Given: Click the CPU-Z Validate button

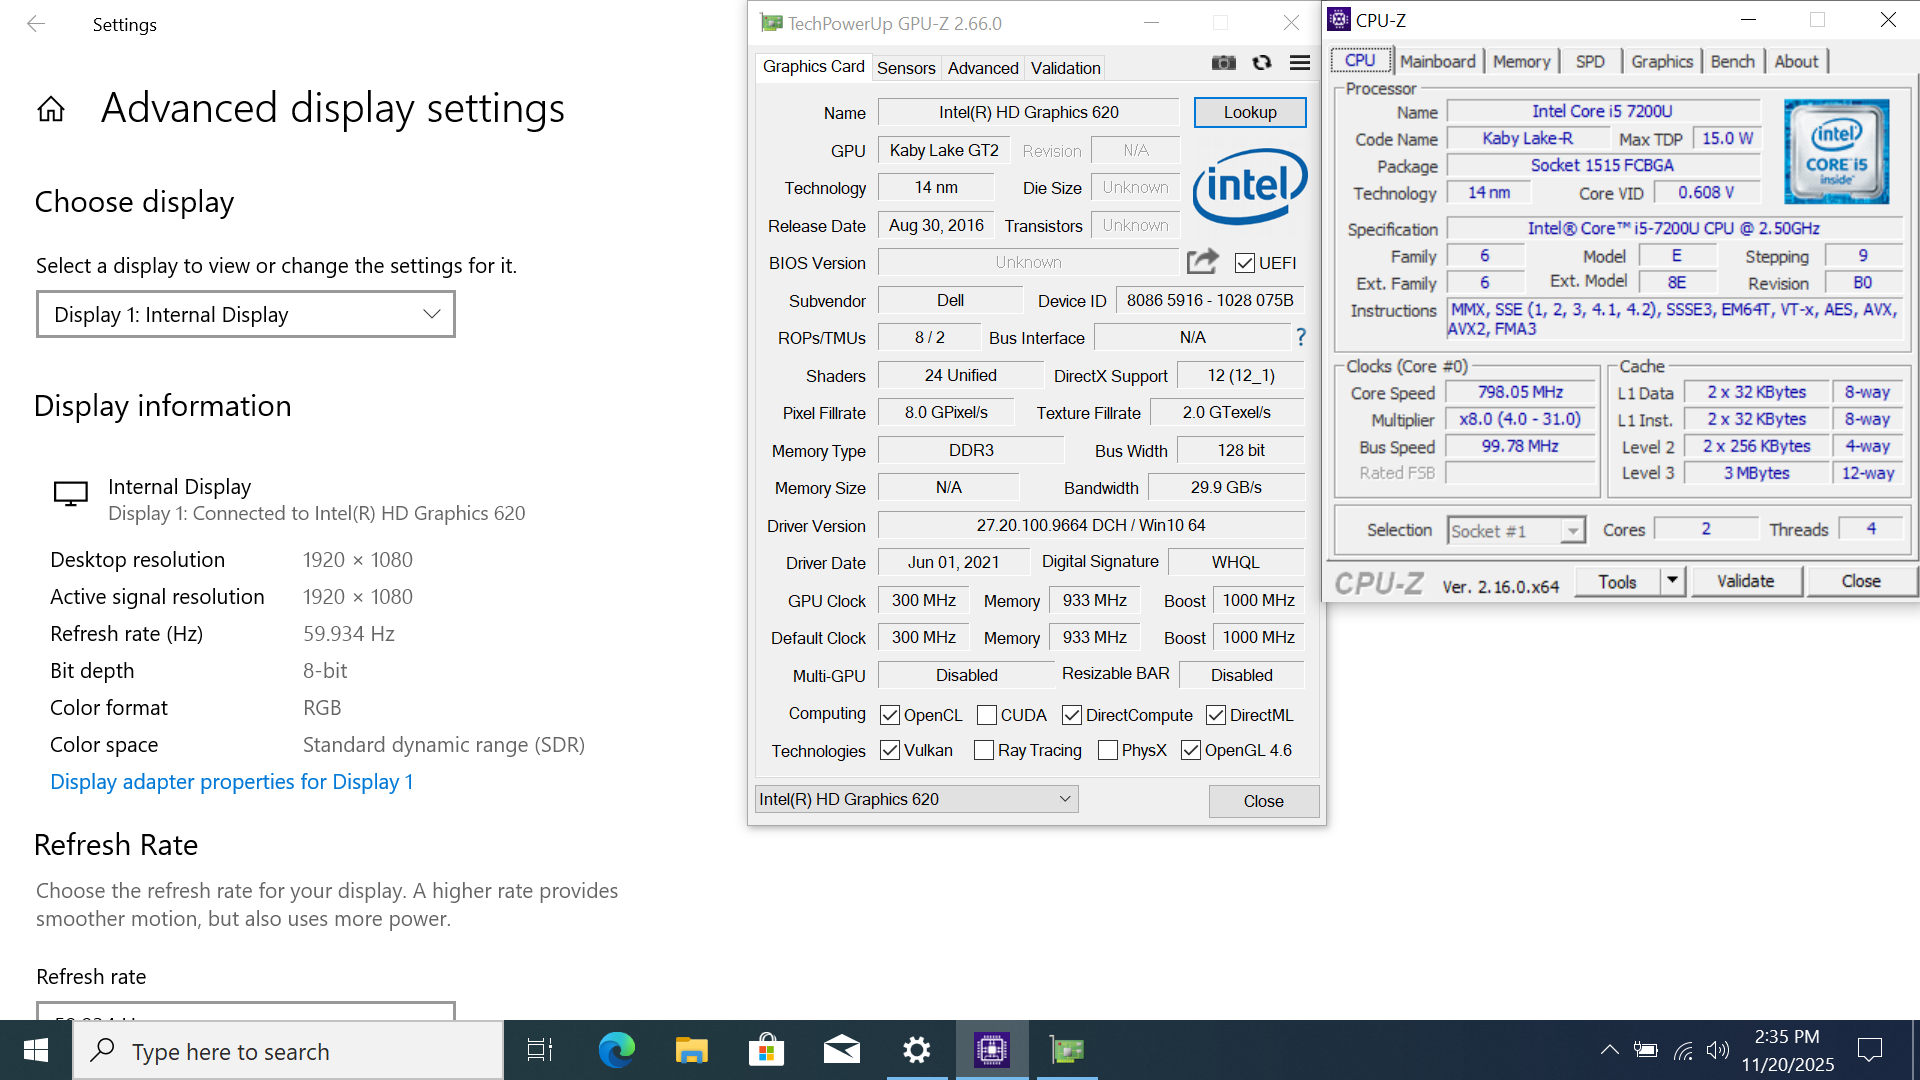Looking at the screenshot, I should [x=1745, y=581].
